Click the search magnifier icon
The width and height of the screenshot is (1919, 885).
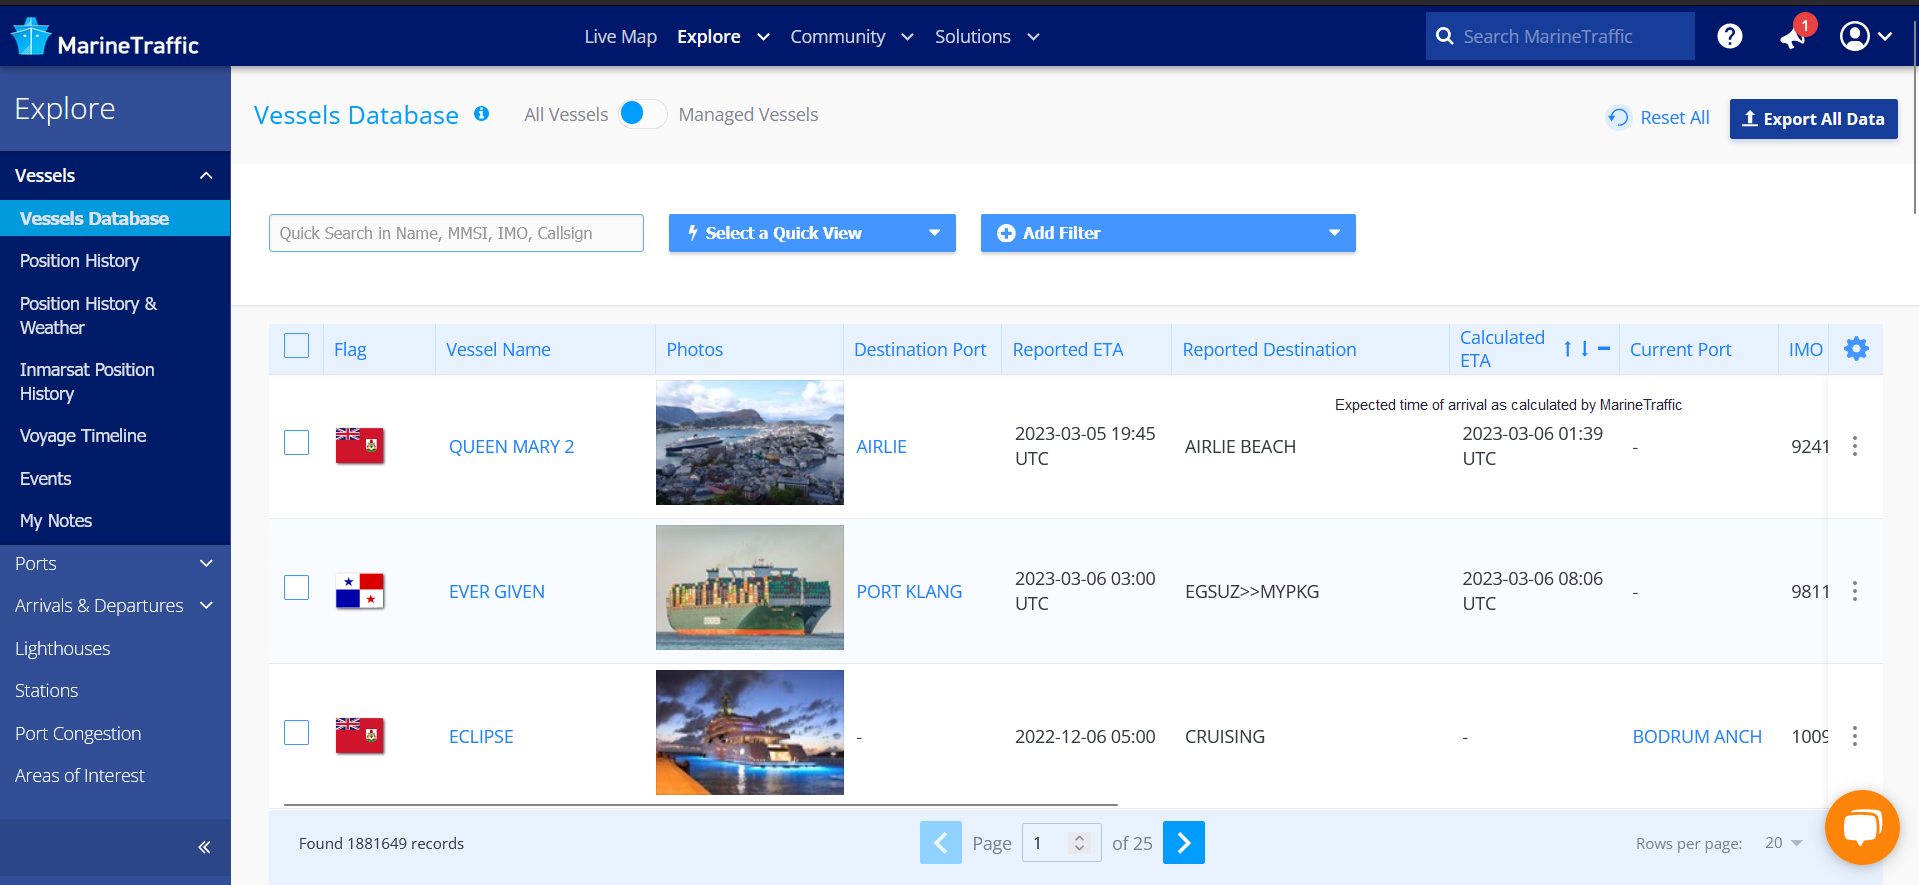click(x=1444, y=36)
